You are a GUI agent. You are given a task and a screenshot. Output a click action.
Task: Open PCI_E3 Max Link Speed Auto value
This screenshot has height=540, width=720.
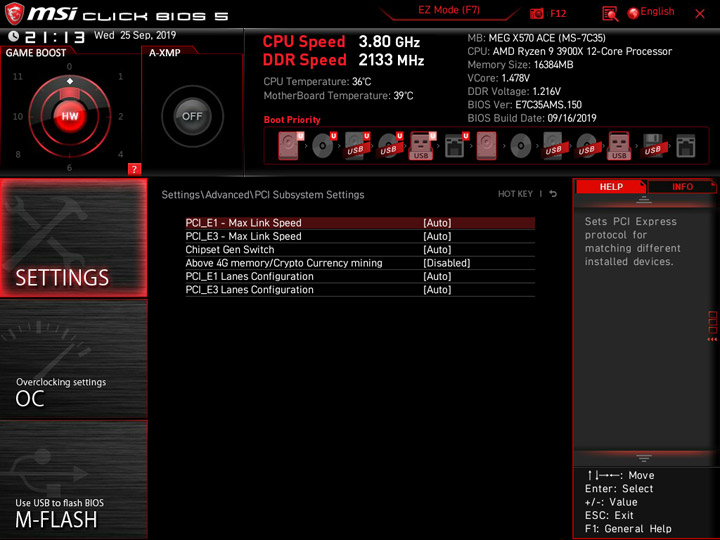(x=437, y=236)
